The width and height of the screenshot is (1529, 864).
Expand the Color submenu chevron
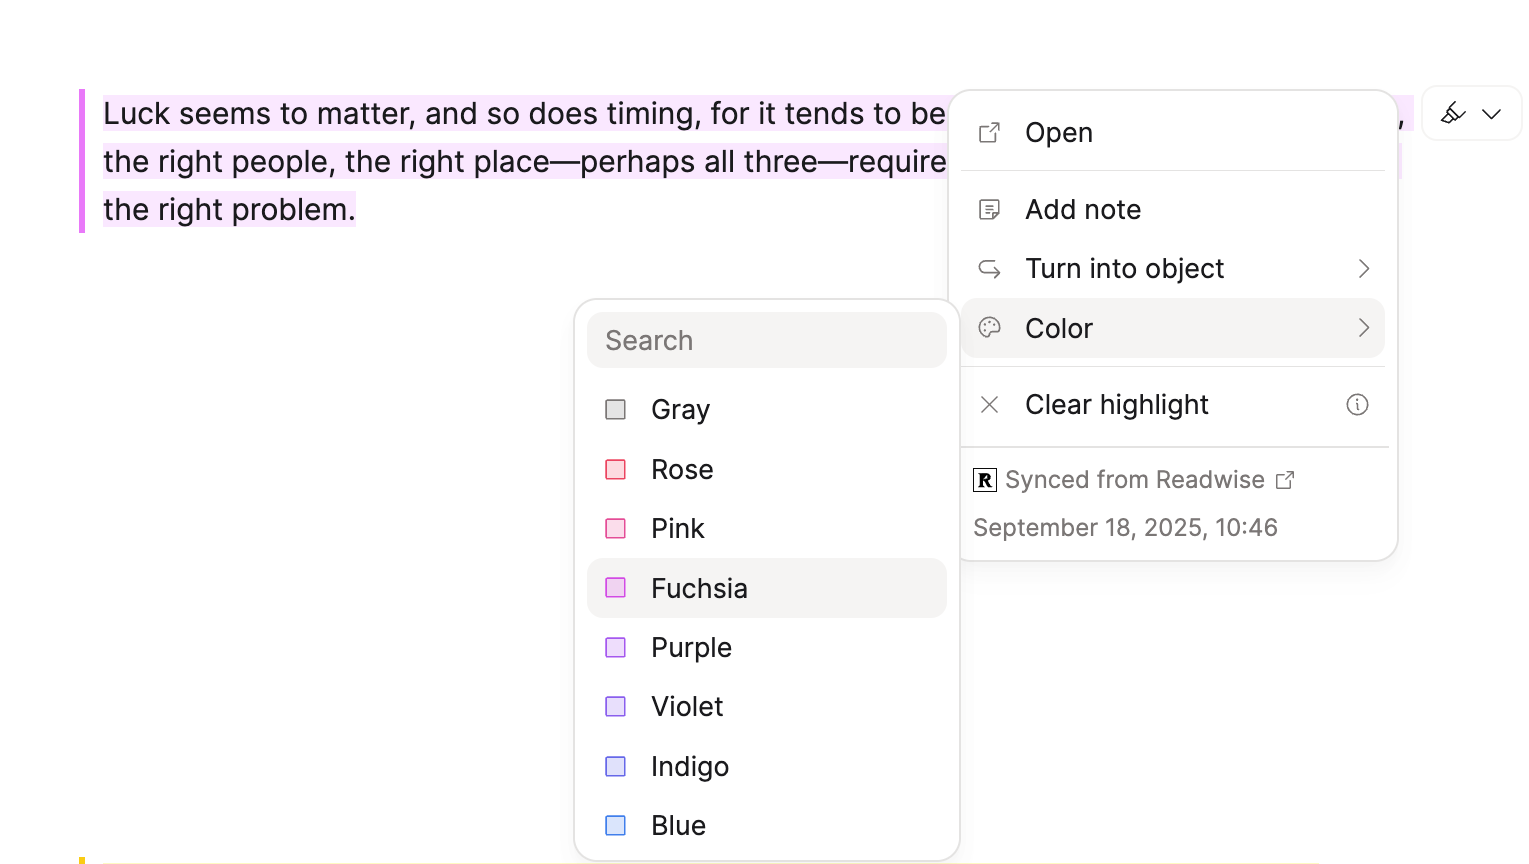(x=1363, y=328)
